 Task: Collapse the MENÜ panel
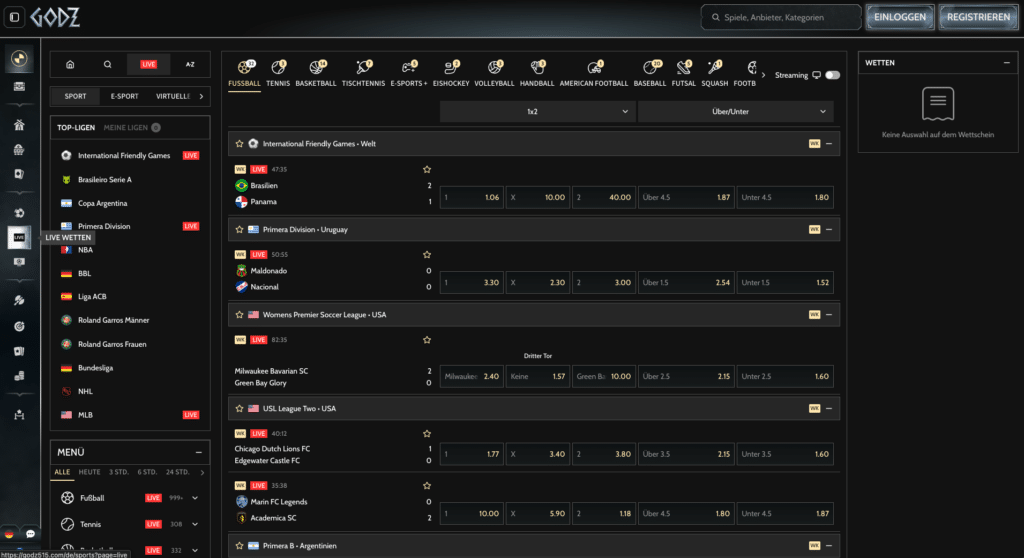[199, 452]
